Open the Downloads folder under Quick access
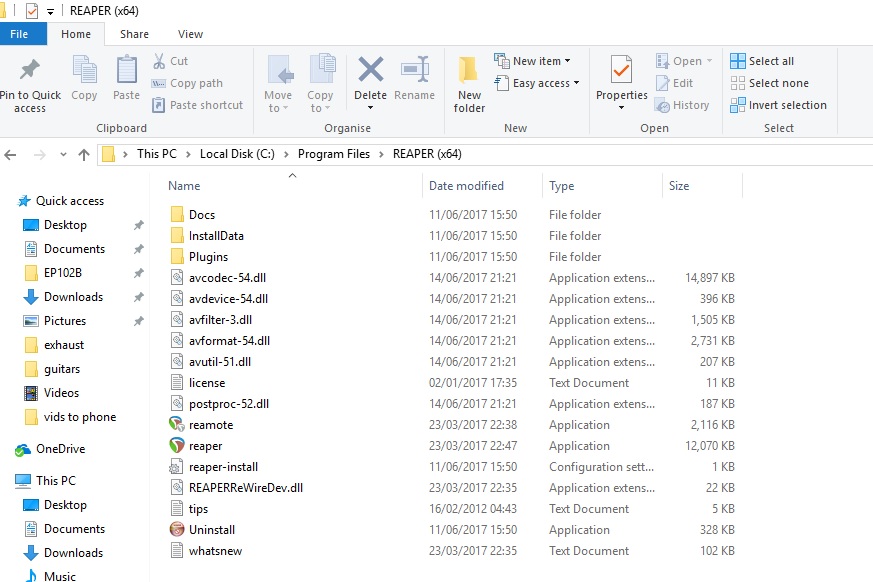Viewport: 873px width, 582px height. point(73,297)
